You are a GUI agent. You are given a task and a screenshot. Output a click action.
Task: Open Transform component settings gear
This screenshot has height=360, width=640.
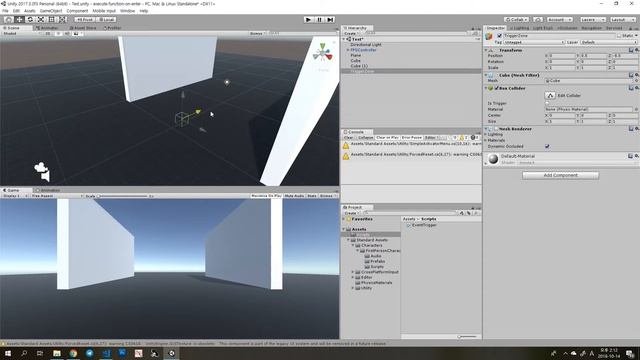(x=636, y=50)
